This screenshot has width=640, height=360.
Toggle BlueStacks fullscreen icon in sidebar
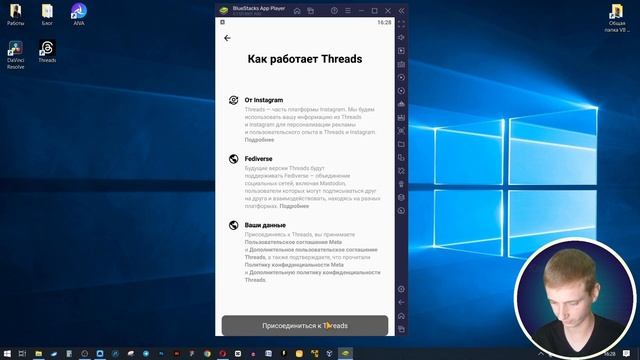click(401, 24)
